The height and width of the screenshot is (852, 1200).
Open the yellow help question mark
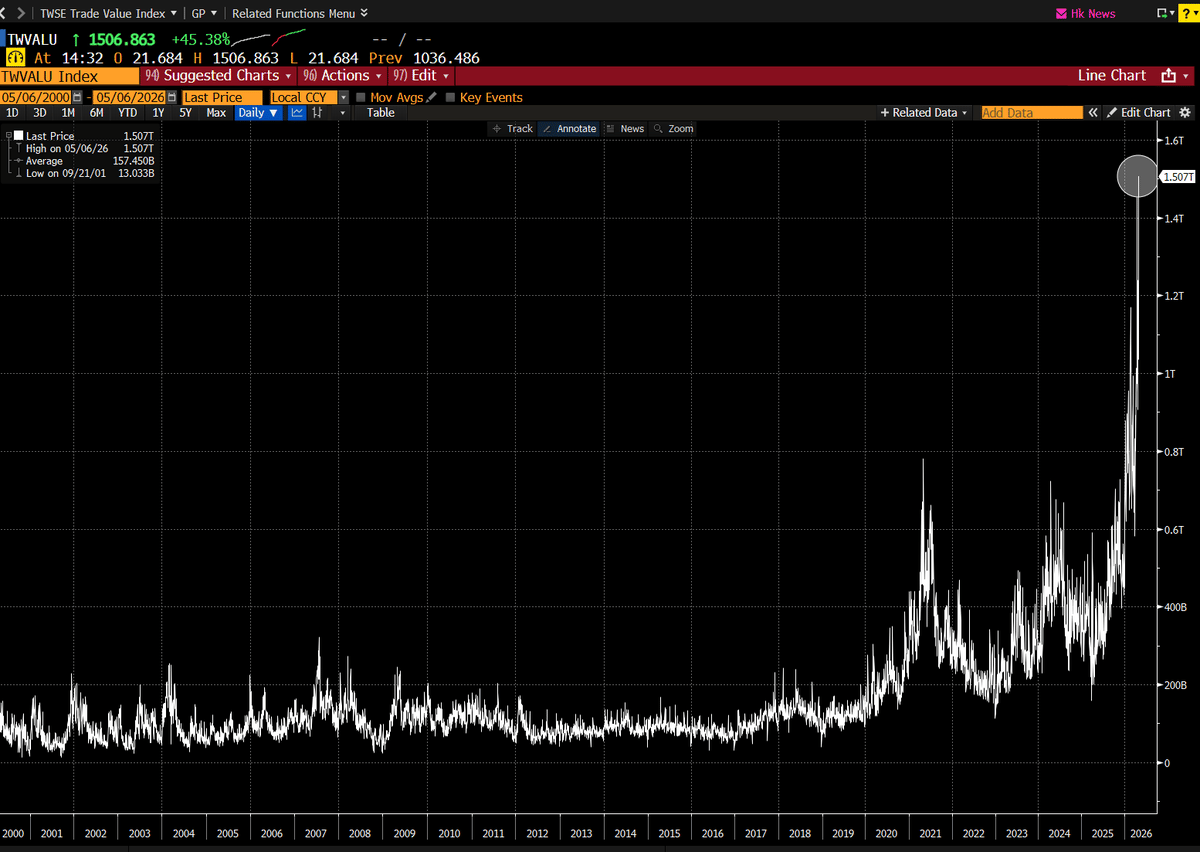pyautogui.click(x=1189, y=13)
